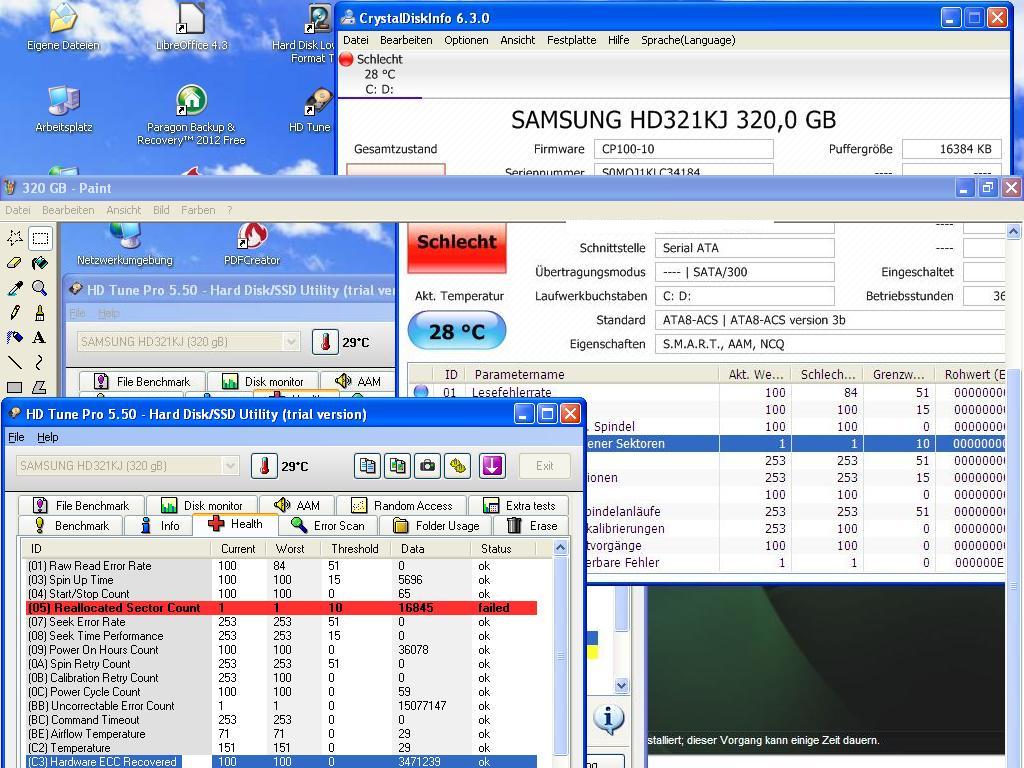
Task: Activate the Fill With Color bucket tool
Action: tap(40, 263)
